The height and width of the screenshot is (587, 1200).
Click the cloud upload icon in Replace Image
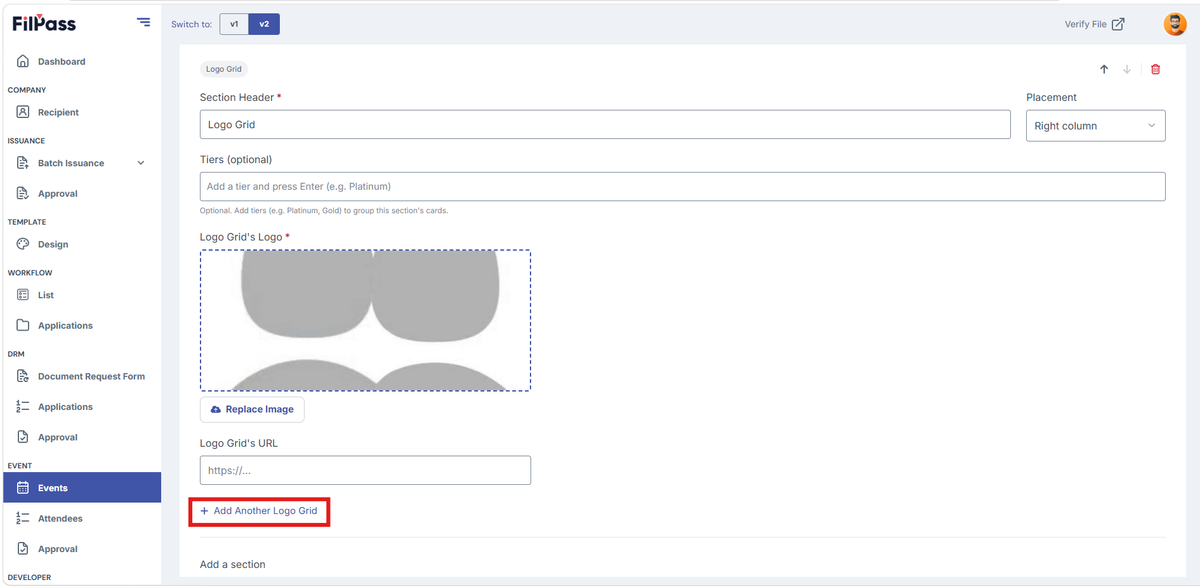tap(216, 410)
